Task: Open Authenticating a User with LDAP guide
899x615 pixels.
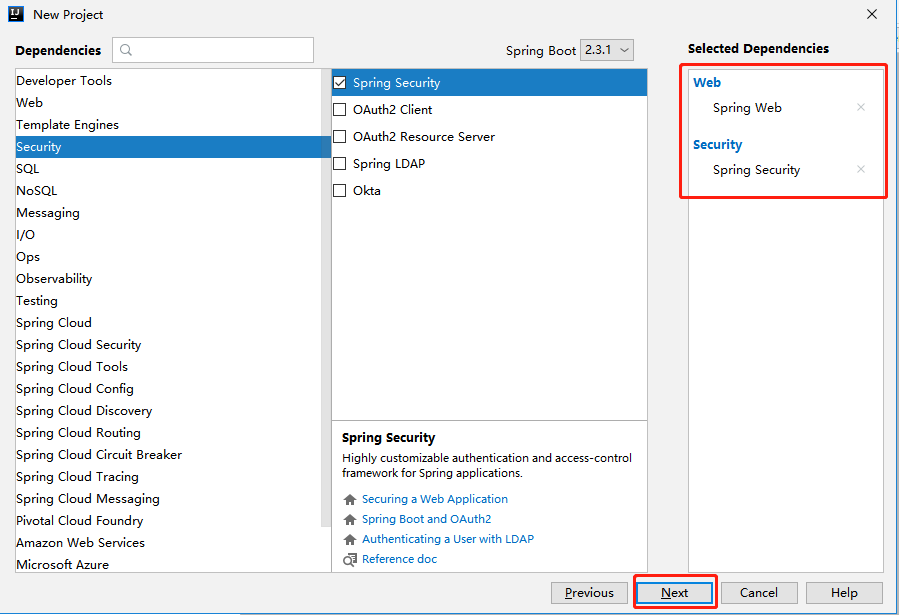Action: (448, 539)
